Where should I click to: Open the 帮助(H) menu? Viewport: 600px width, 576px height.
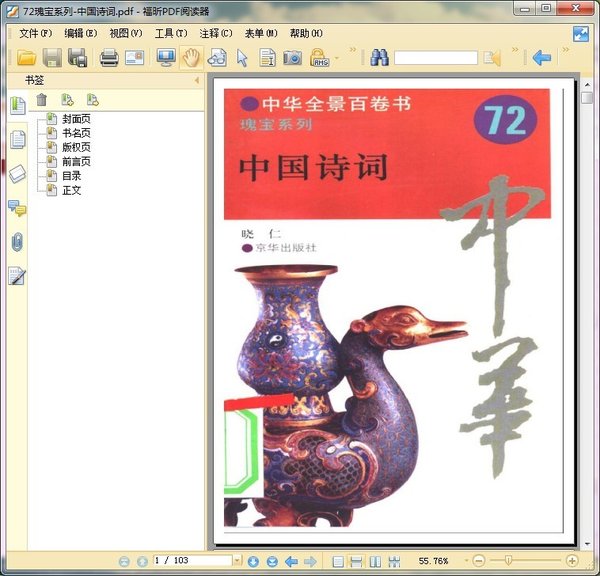click(x=306, y=34)
